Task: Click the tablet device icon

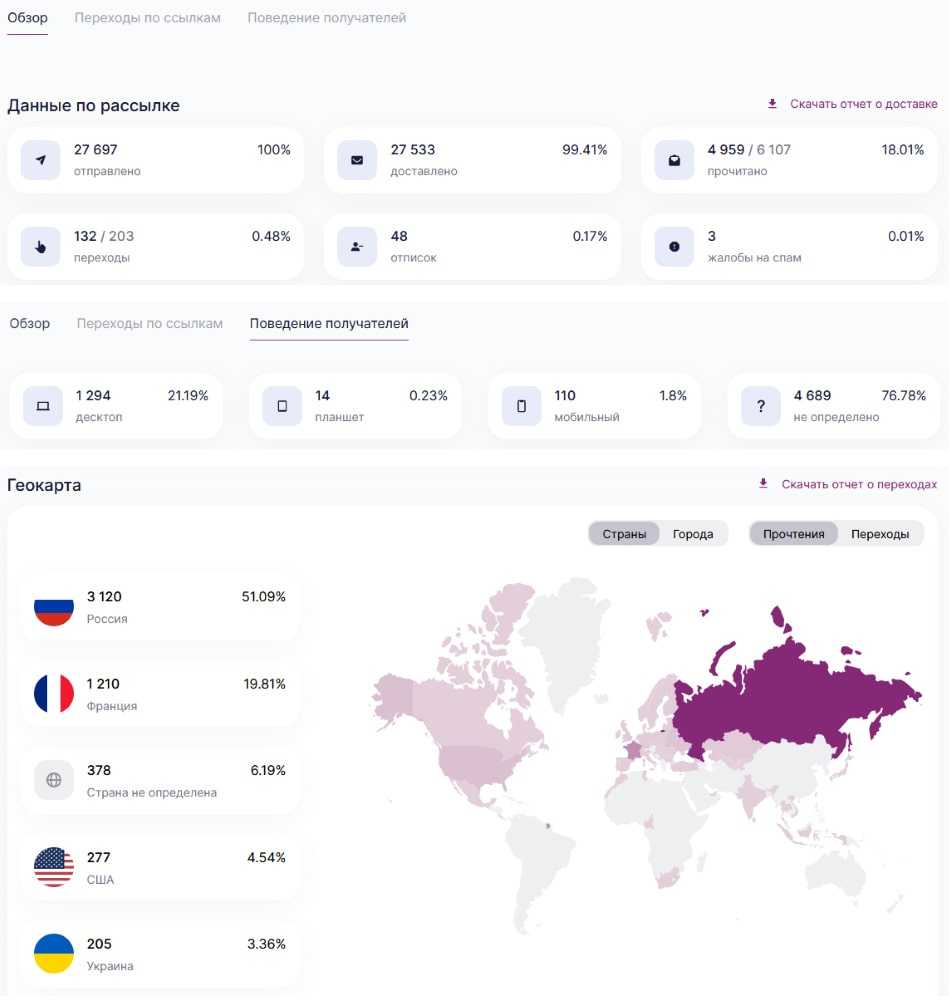Action: [x=282, y=406]
